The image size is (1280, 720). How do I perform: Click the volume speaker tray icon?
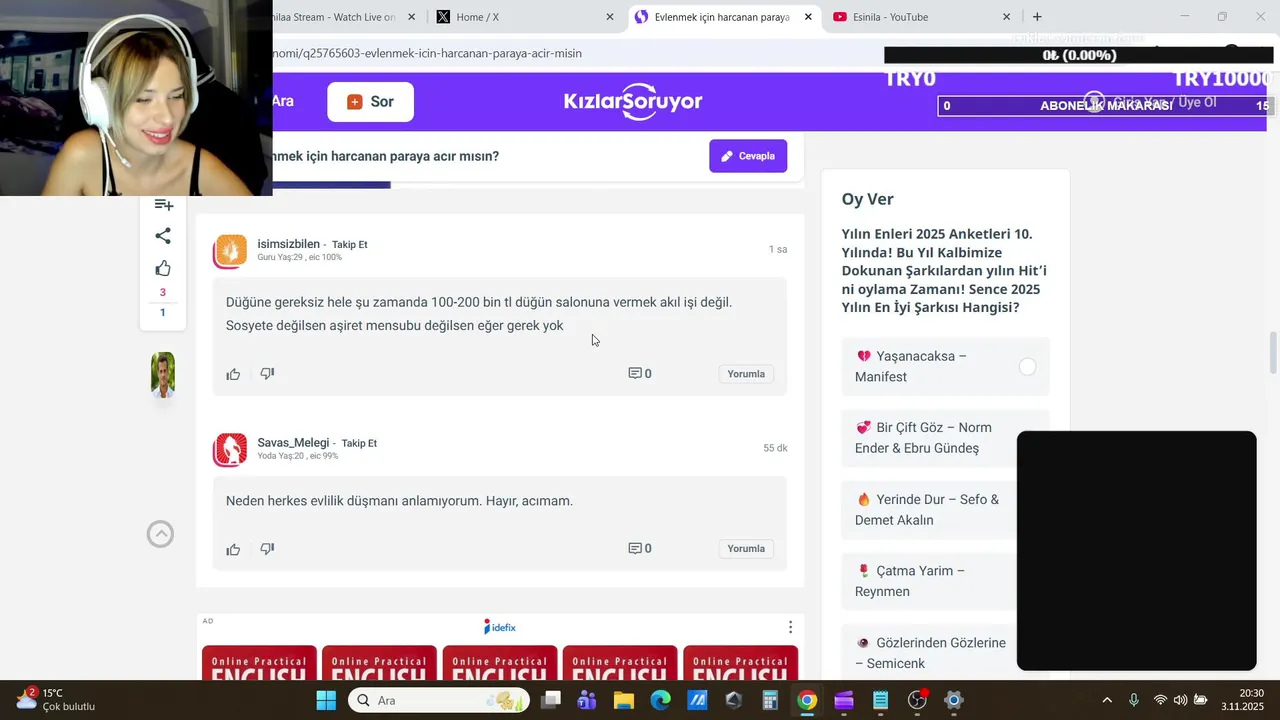tap(1180, 700)
